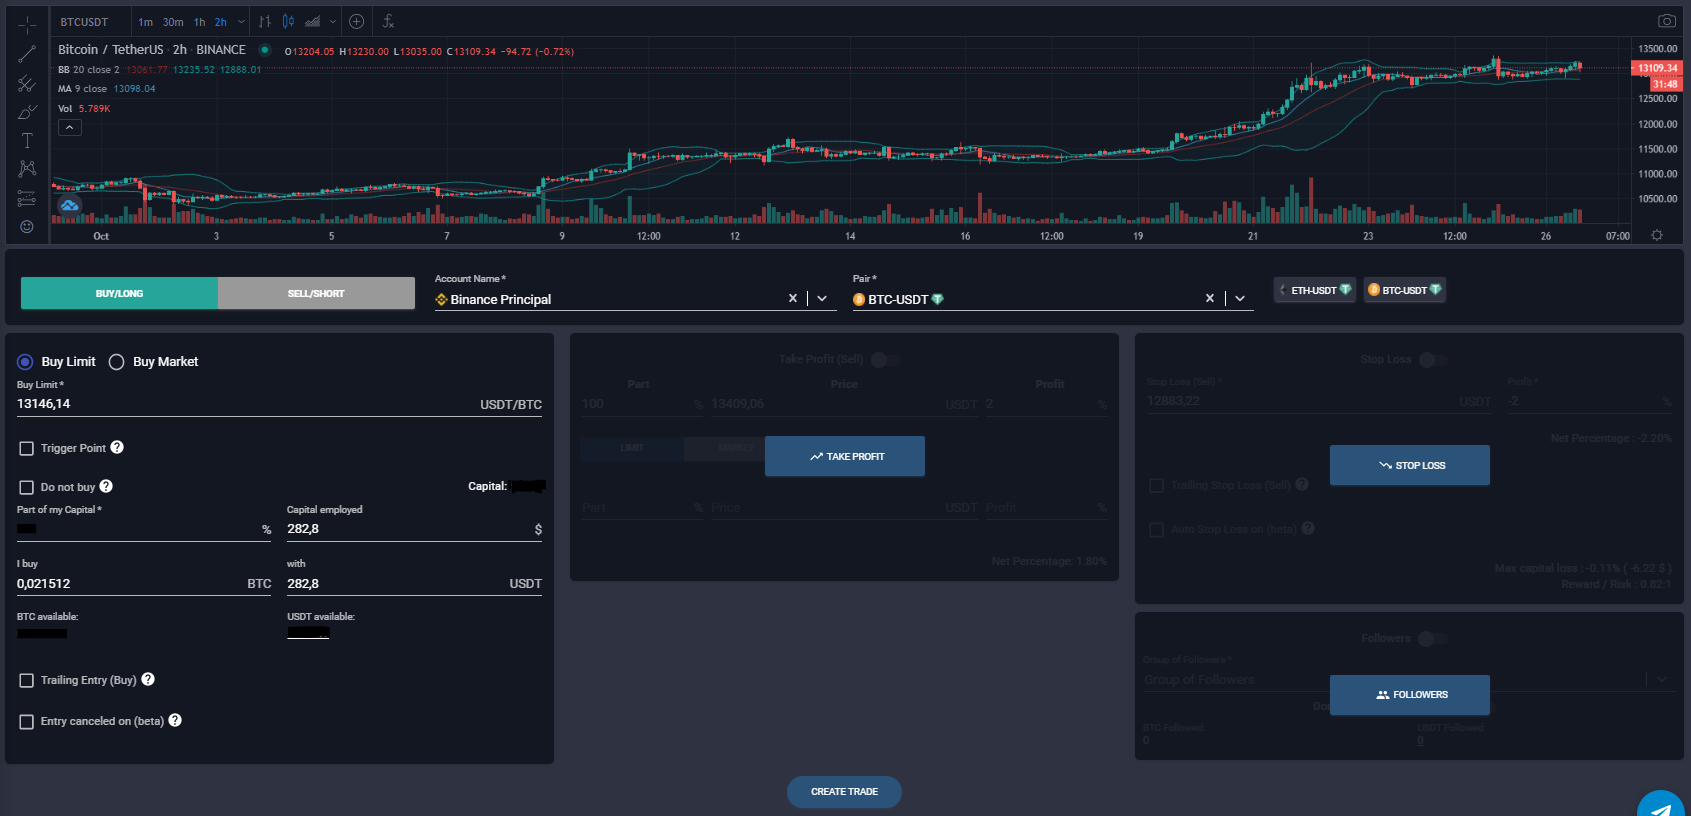Open indicators via the fx icon
The image size is (1691, 816).
click(x=388, y=21)
